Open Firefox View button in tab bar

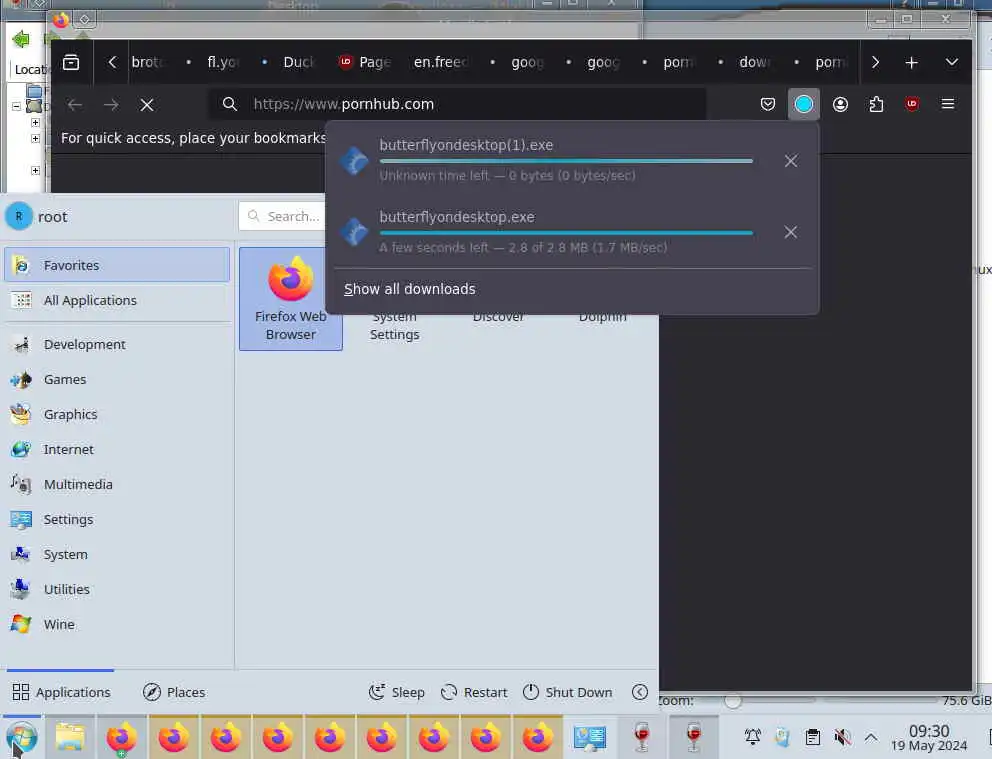pos(71,62)
